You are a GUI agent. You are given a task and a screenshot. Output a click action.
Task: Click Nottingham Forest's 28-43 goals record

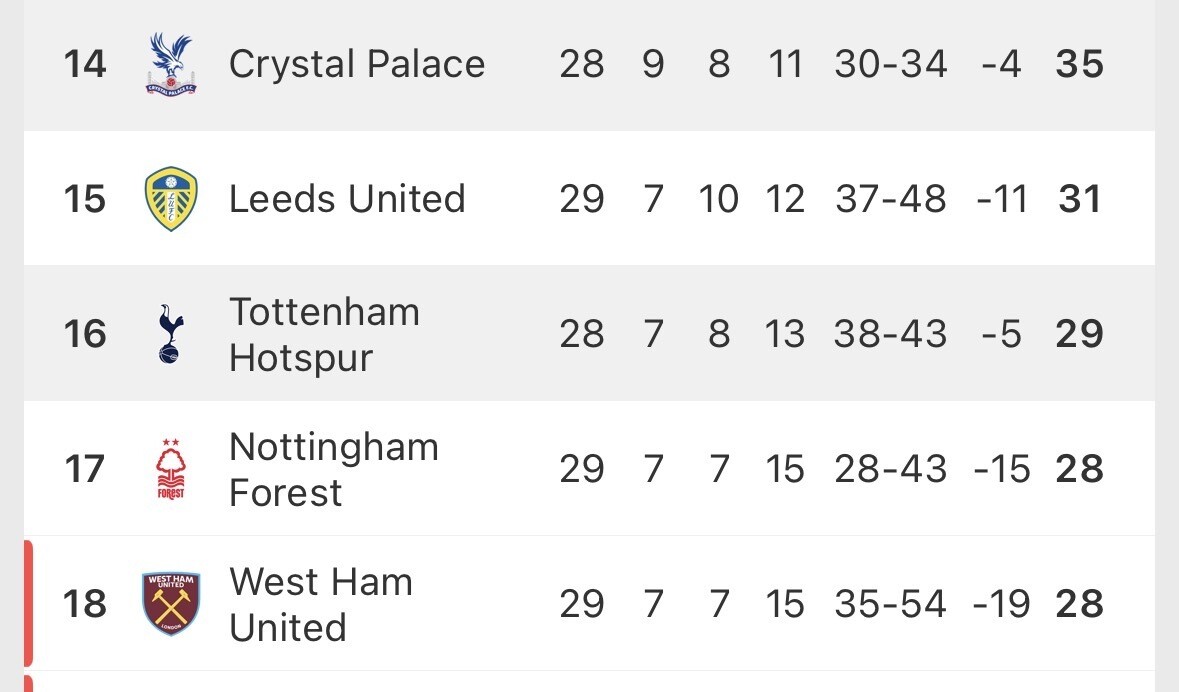tap(890, 469)
